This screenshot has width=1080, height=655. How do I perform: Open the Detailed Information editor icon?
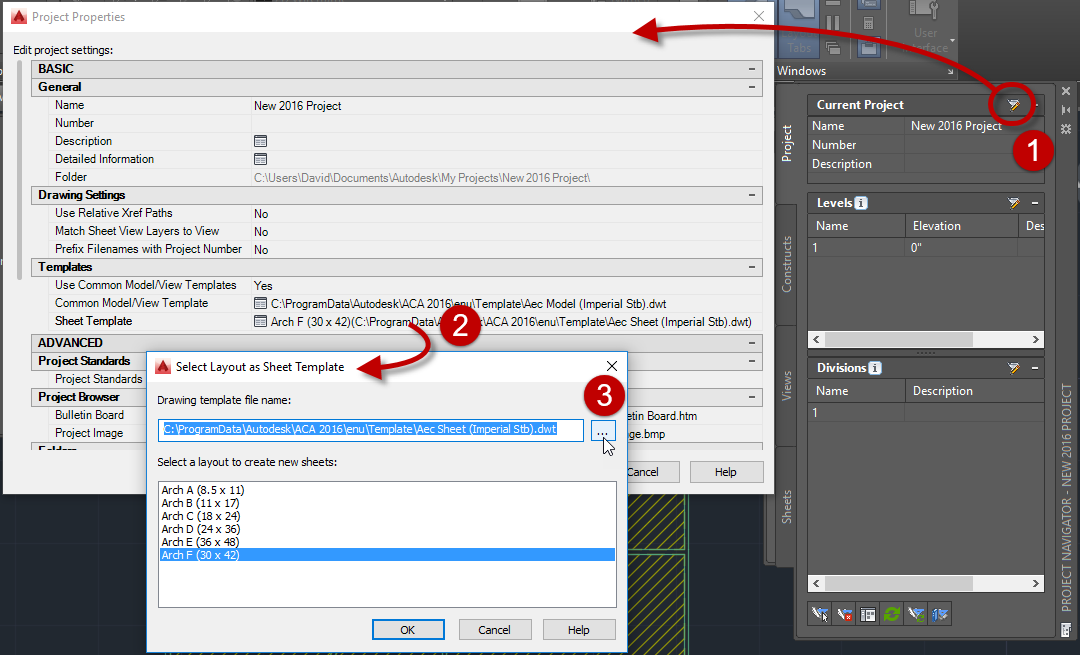[x=260, y=158]
